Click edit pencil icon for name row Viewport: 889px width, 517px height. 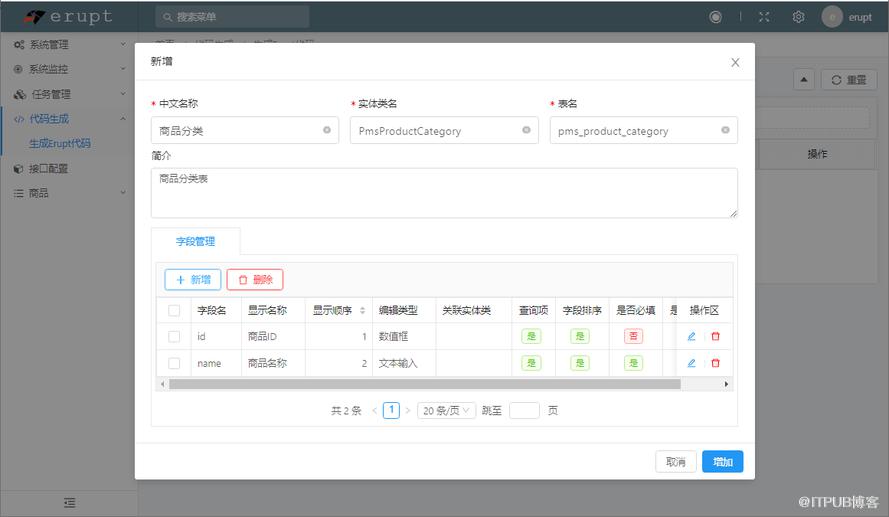(x=691, y=363)
